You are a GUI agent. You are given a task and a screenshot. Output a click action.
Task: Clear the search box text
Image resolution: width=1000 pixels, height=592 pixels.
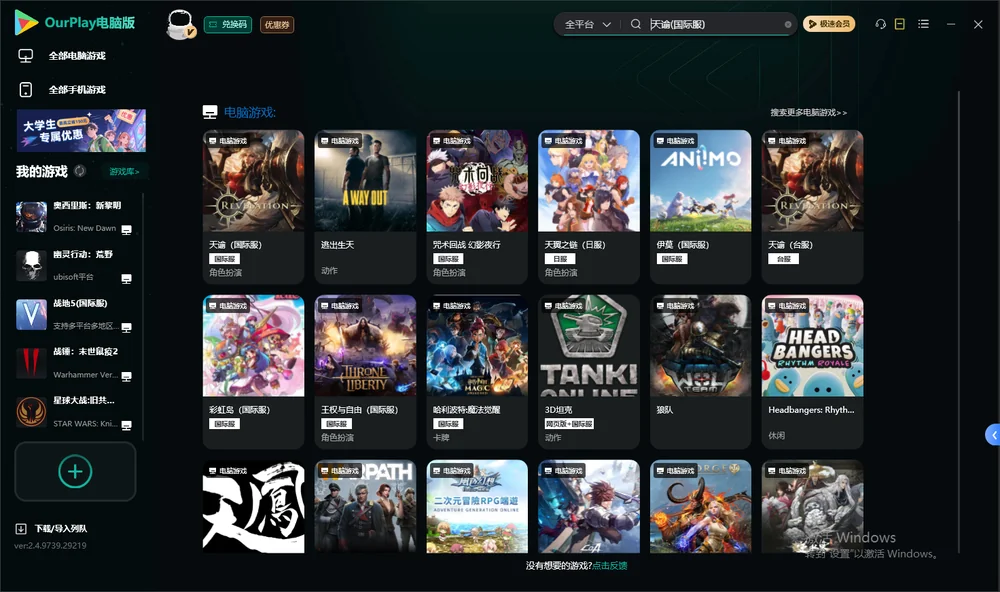tap(788, 24)
